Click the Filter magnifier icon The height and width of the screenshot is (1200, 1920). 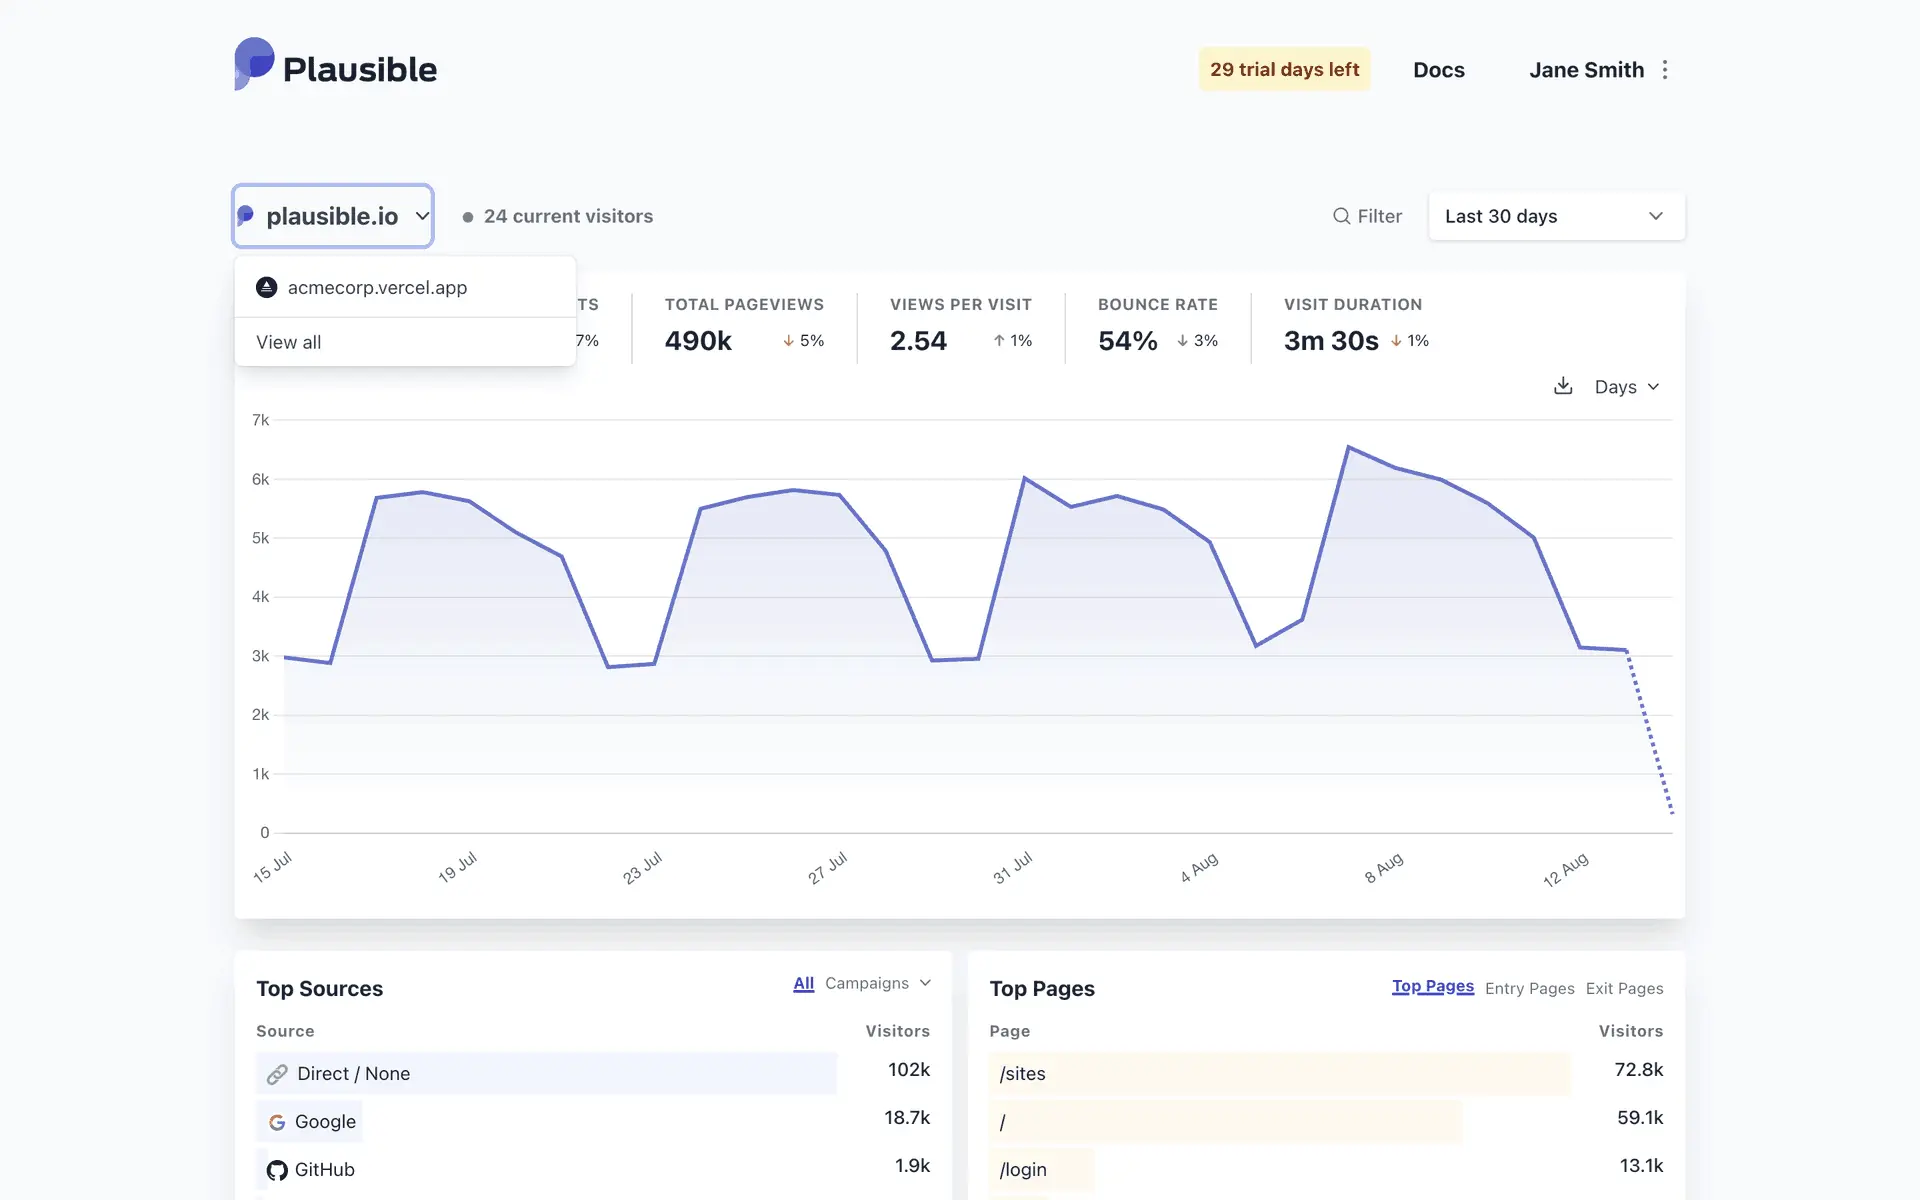click(x=1341, y=216)
